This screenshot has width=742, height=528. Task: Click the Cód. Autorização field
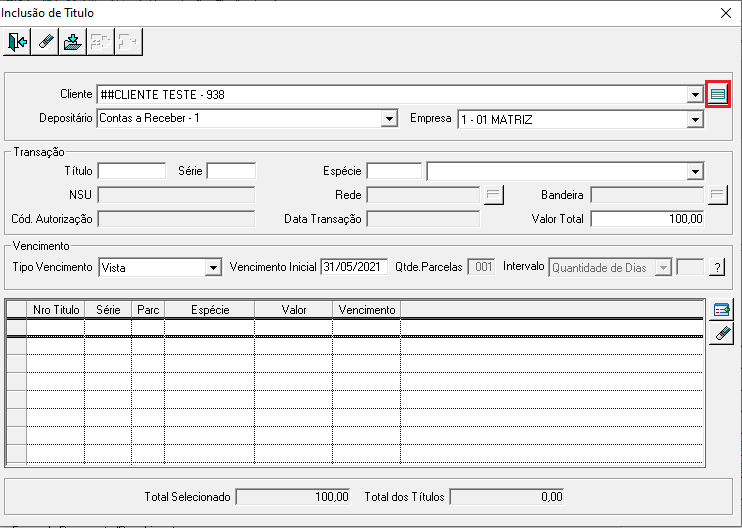176,219
